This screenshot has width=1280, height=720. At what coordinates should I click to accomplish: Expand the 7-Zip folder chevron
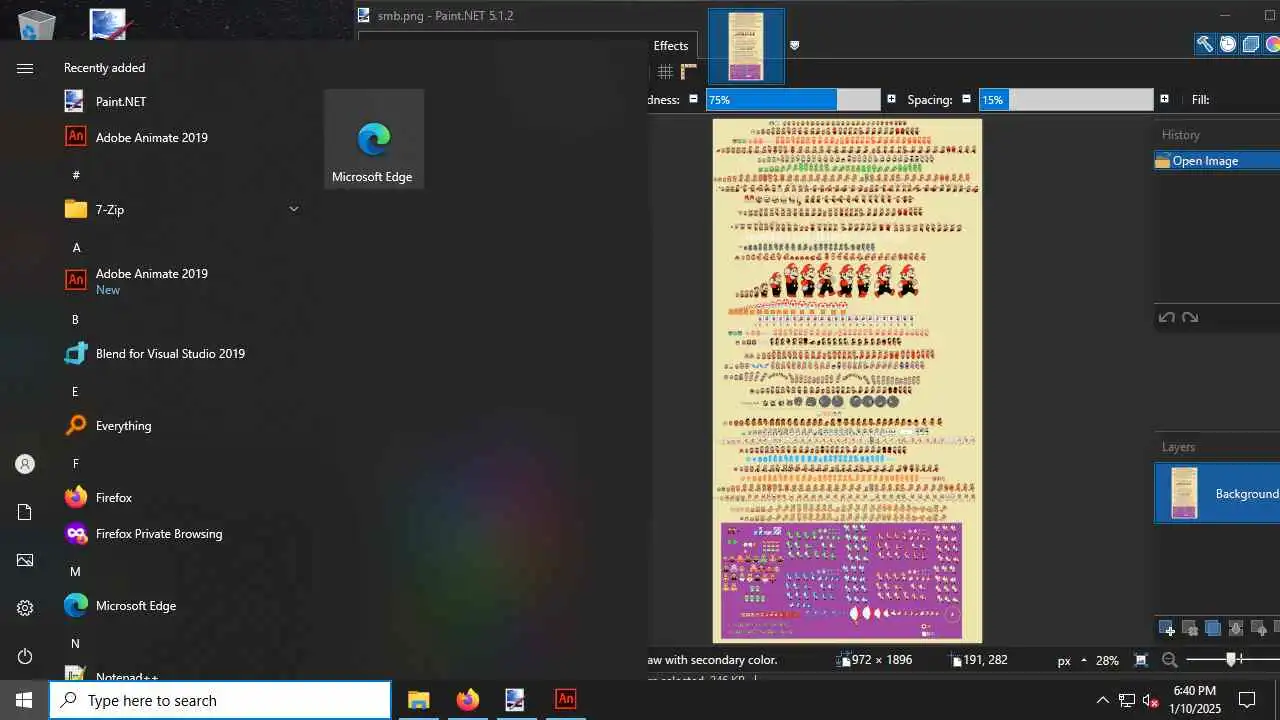[x=293, y=209]
